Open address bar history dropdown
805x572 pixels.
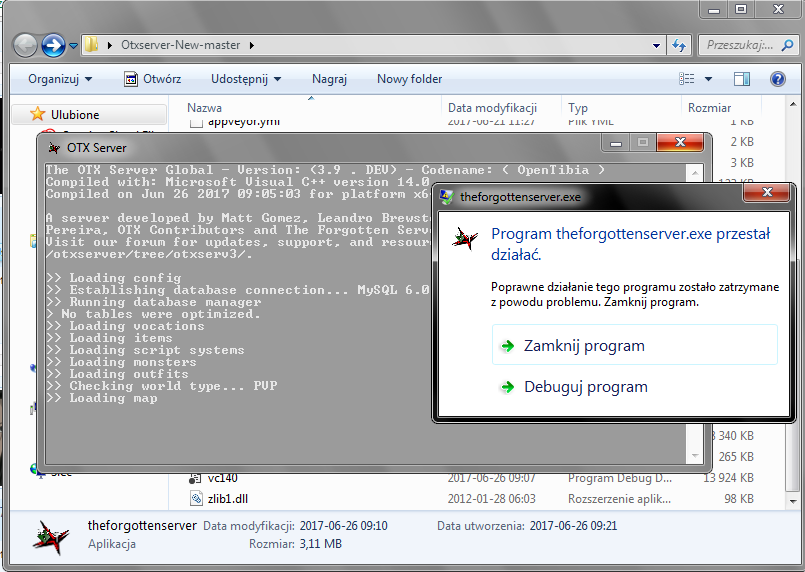click(x=656, y=46)
